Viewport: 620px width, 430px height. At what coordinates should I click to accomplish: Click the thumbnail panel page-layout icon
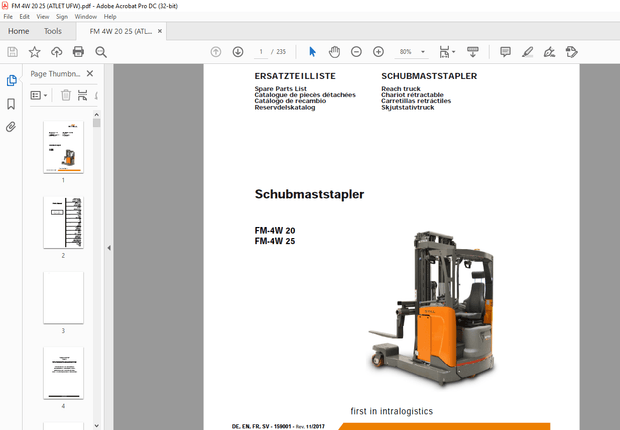tap(82, 95)
